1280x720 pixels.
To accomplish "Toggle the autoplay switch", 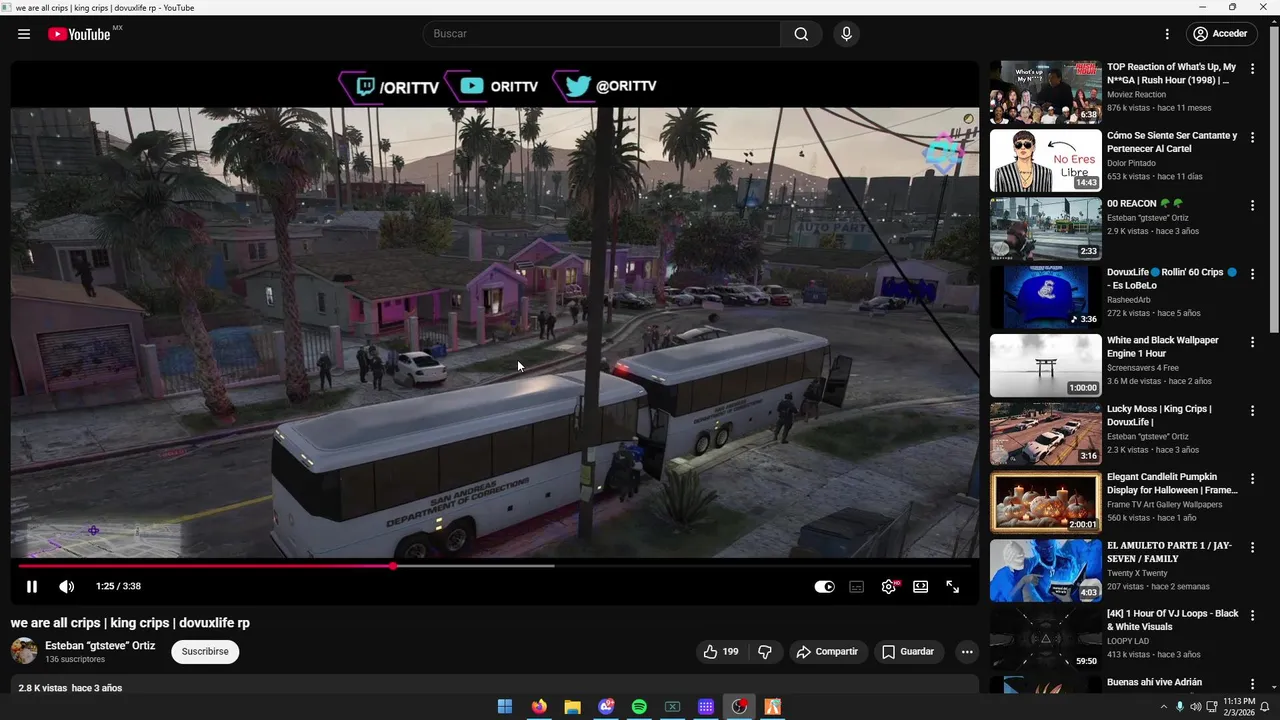I will click(x=824, y=587).
